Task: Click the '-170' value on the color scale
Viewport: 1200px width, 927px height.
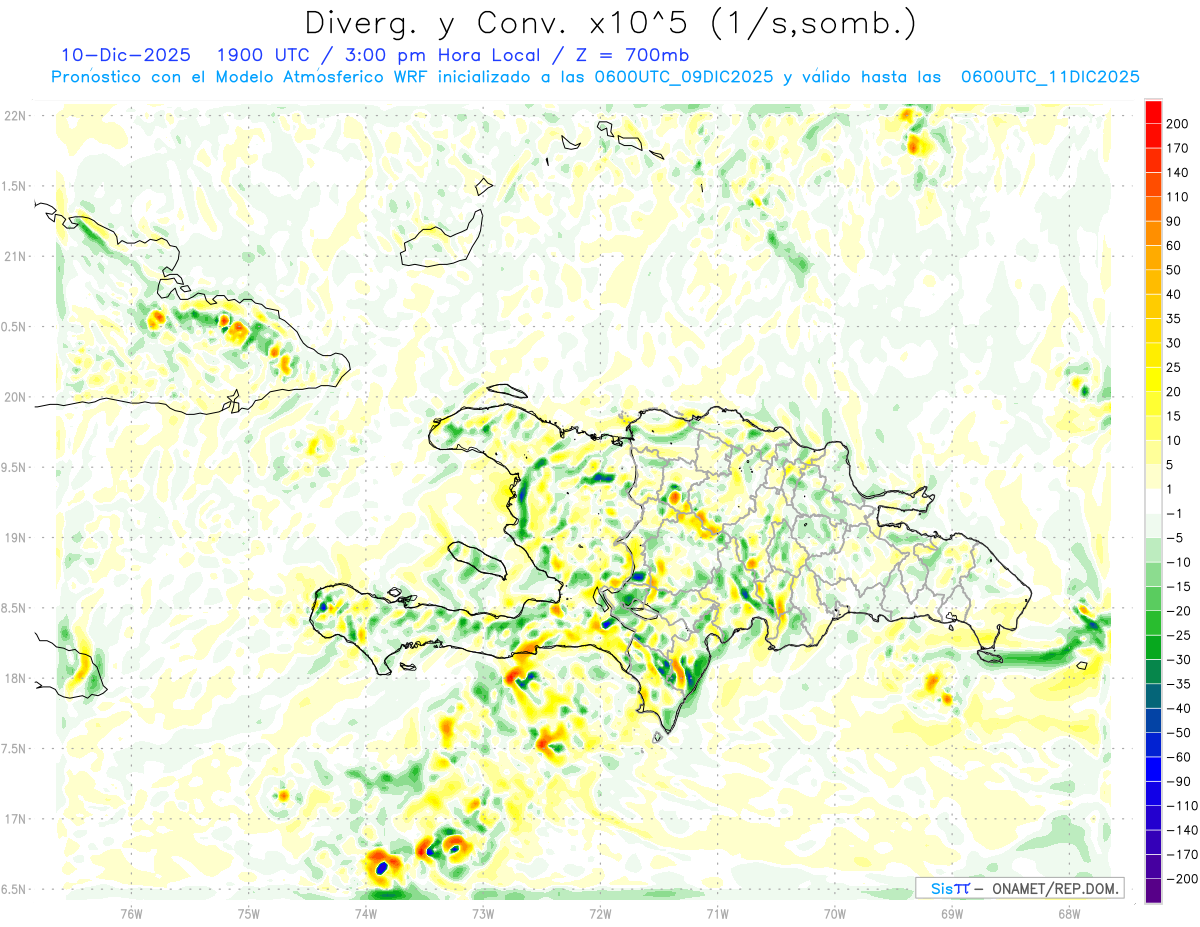Action: [1181, 855]
